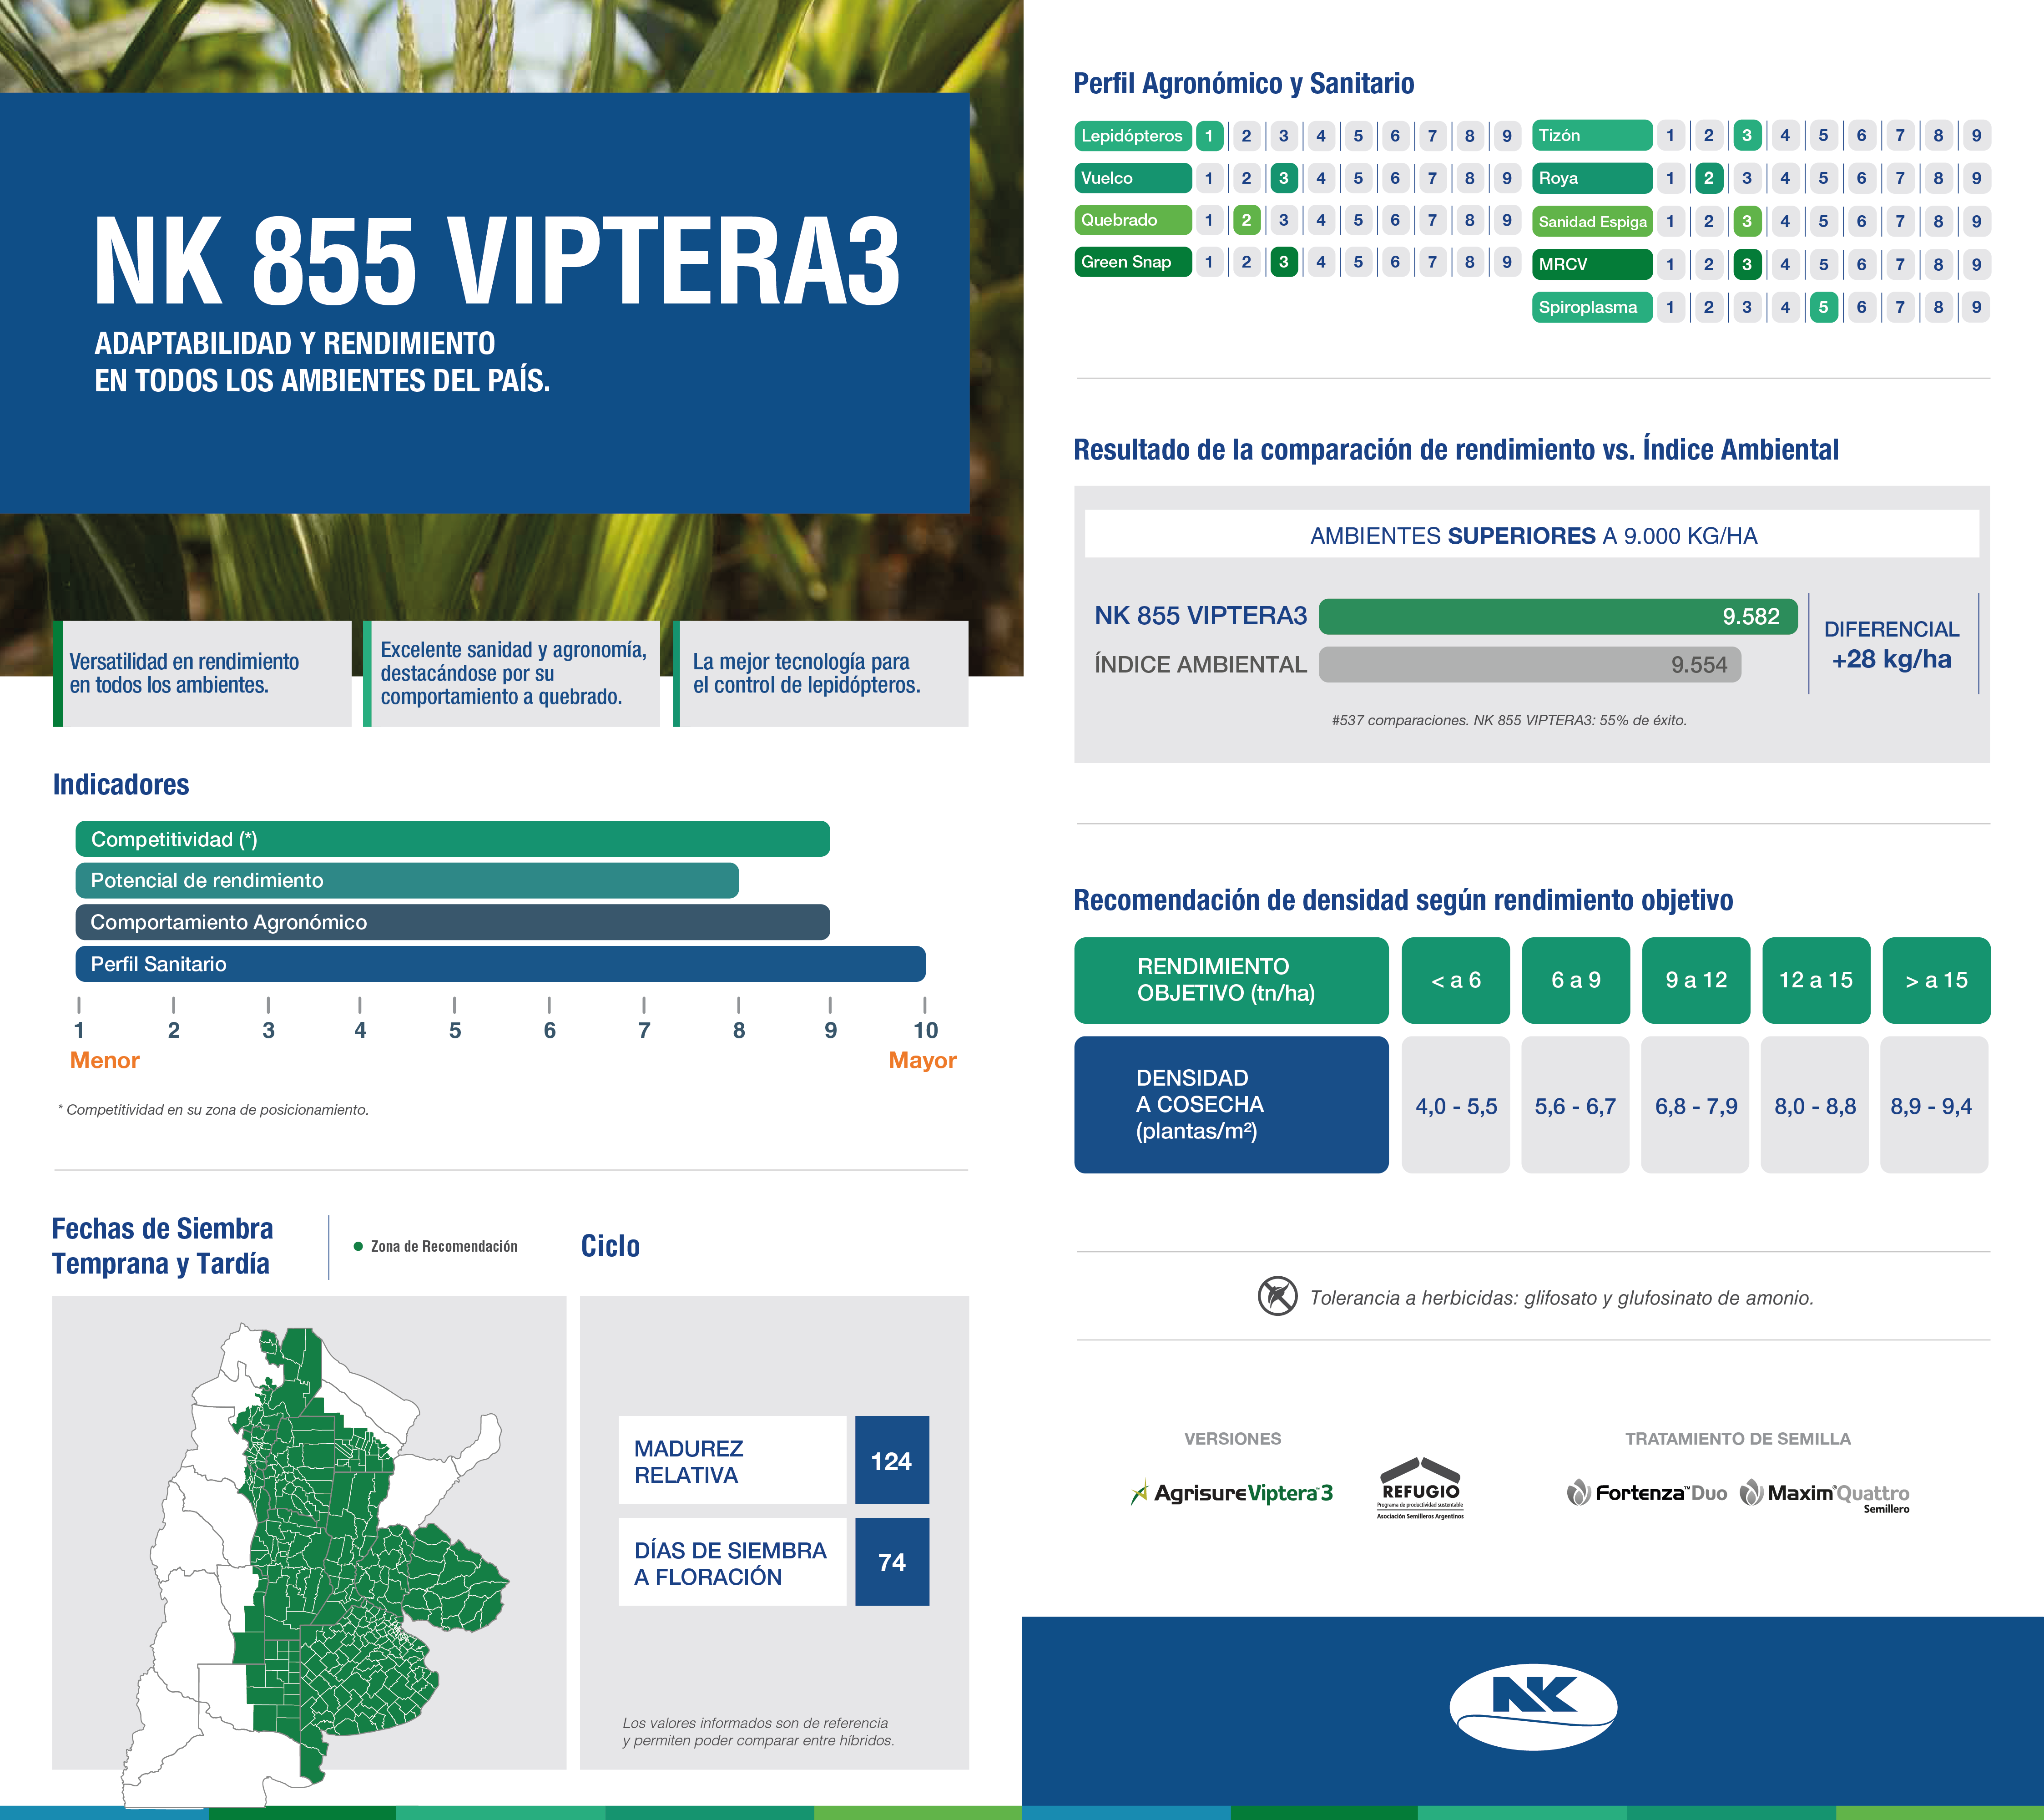Click the 'AMBIENTES SUPERIORES A 9.000 KG/HA' banner
This screenshot has width=2044, height=1820.
(x=1532, y=535)
